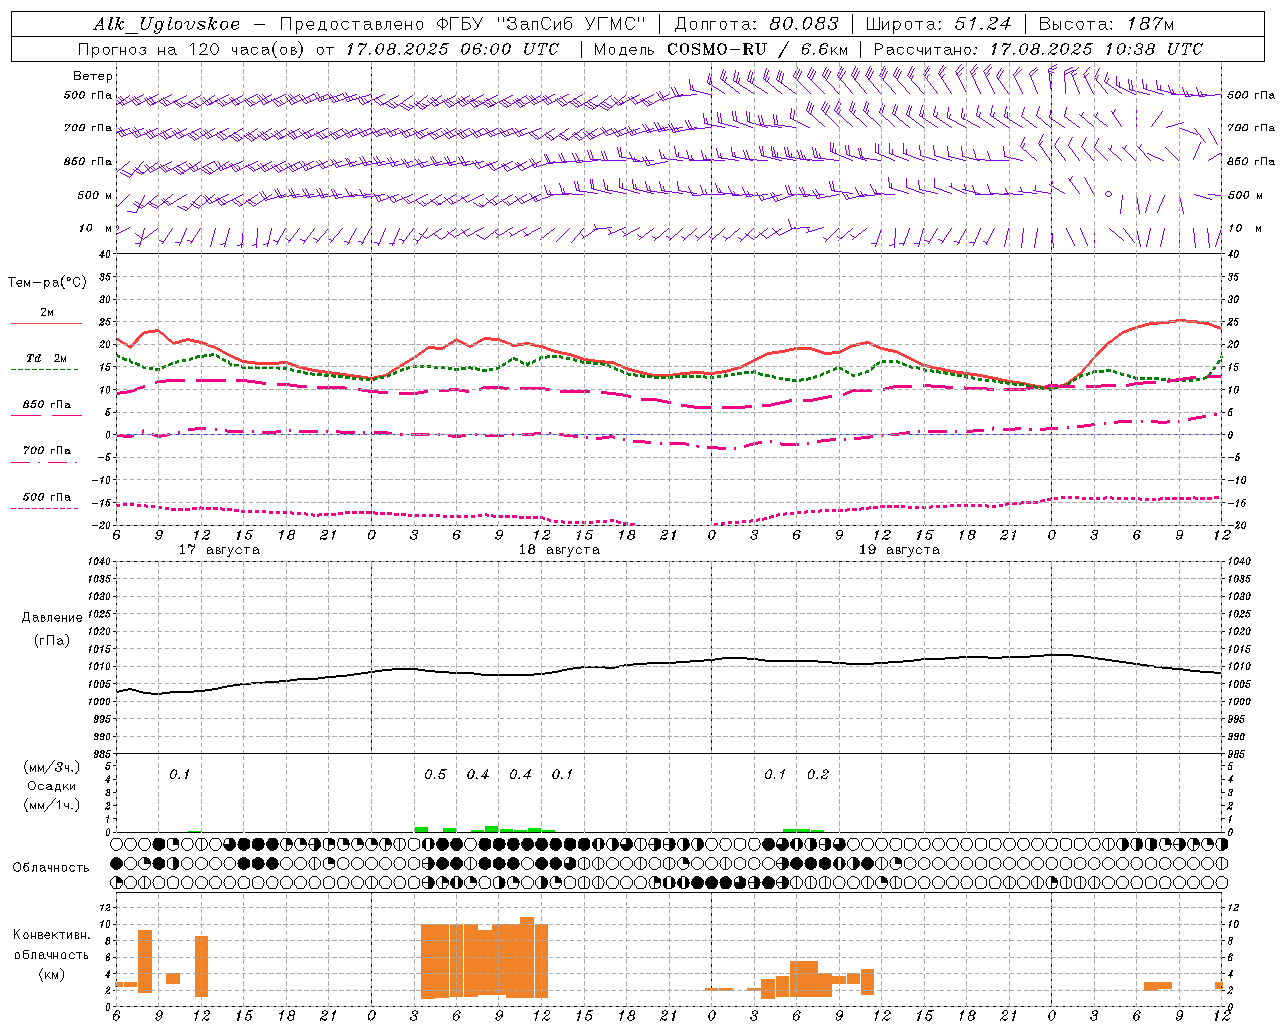Click the Тем-ра(°C) axis title
This screenshot has width=1280, height=1024.
47,283
